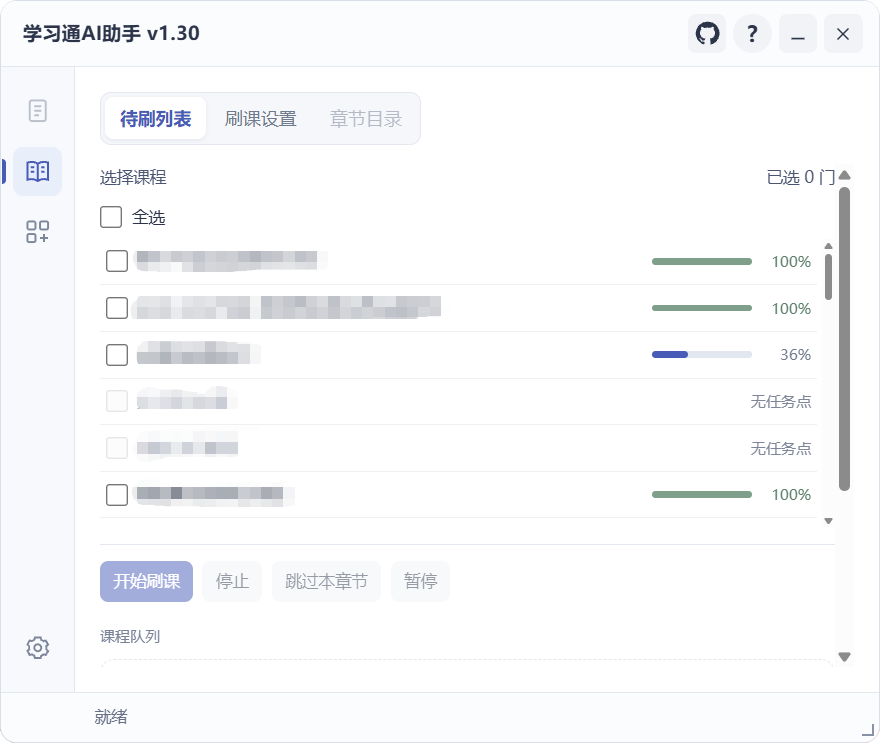880x743 pixels.
Task: Click the last visible row green progress bar
Action: [702, 494]
